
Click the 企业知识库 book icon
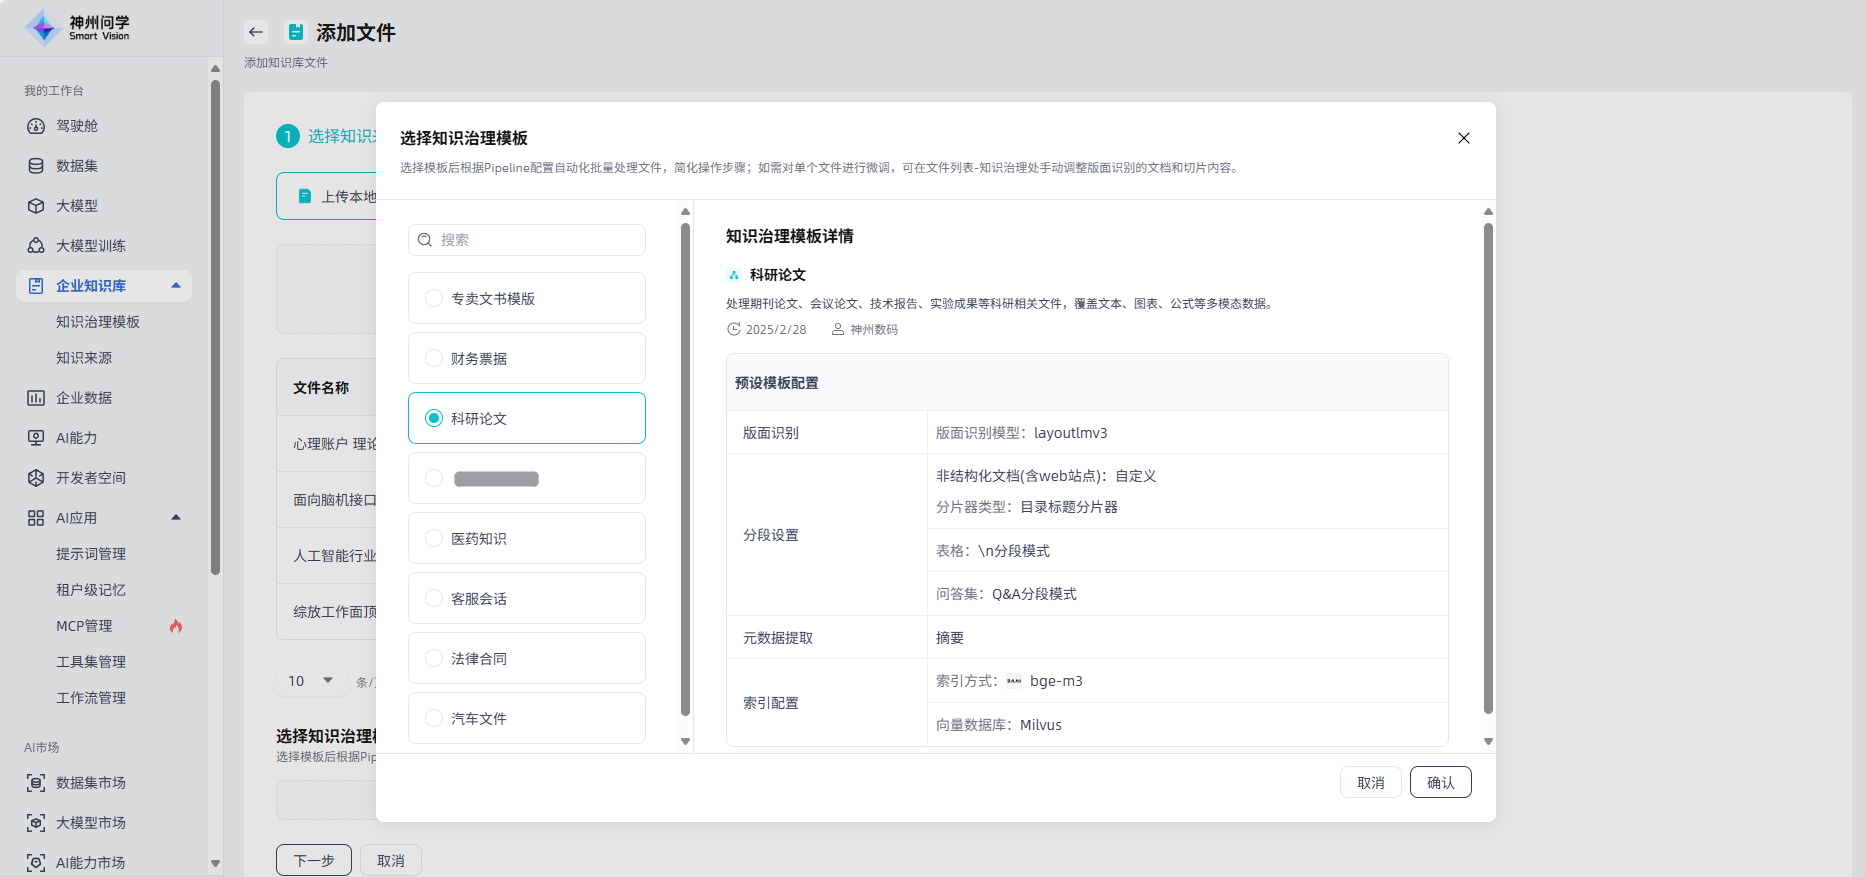[36, 286]
